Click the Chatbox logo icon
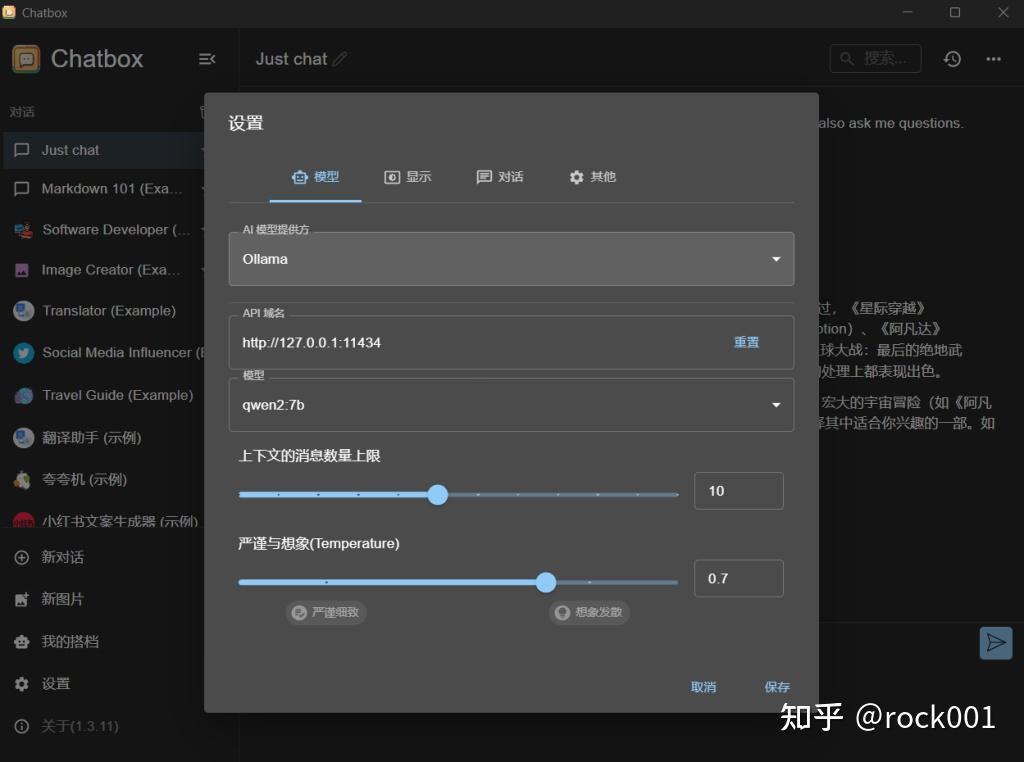Screen dimensions: 1024x762 point(24,58)
